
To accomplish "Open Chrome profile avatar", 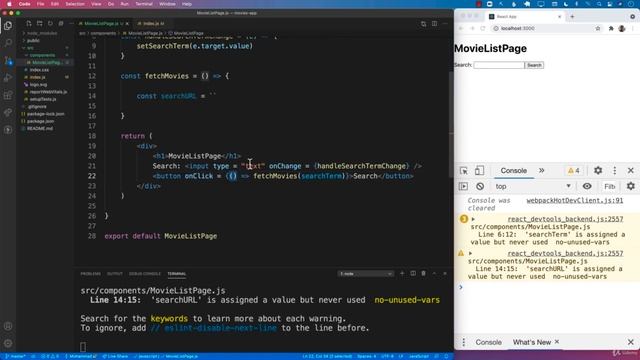I will click(x=622, y=29).
